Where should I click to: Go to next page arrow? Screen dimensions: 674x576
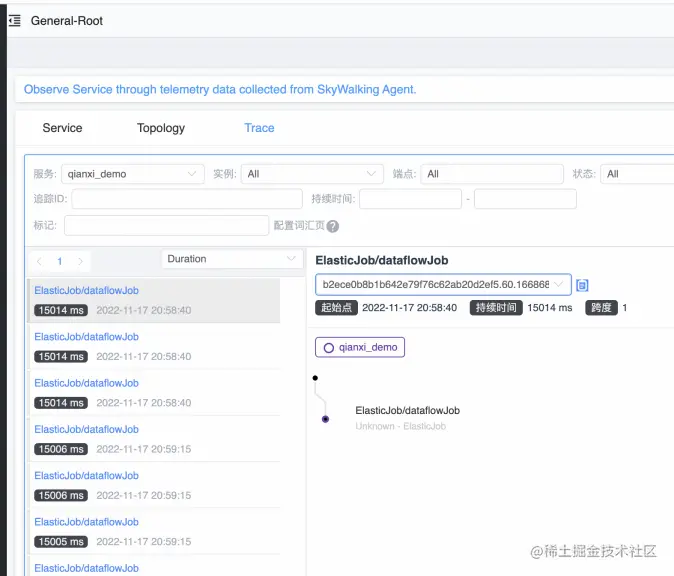[80, 261]
